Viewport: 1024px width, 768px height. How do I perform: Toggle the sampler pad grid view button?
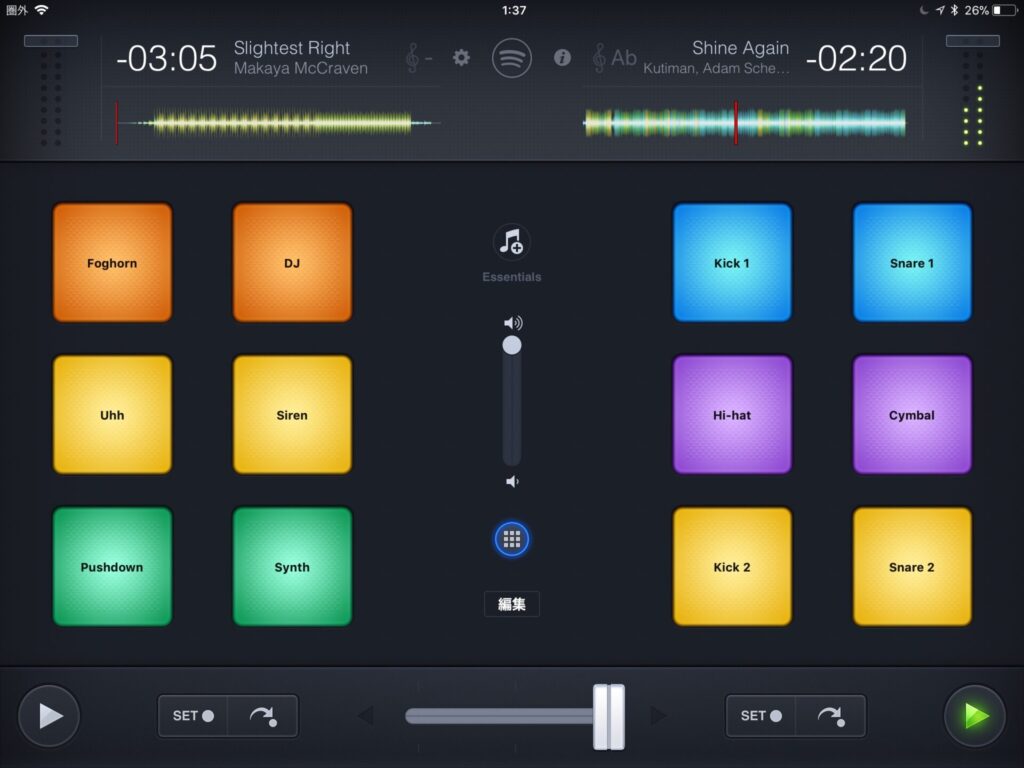click(512, 540)
